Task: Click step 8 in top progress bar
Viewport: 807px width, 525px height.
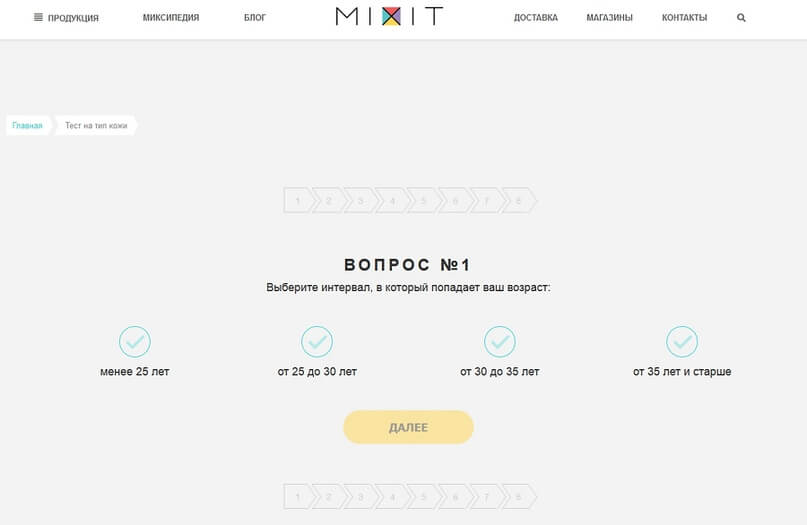Action: (518, 201)
